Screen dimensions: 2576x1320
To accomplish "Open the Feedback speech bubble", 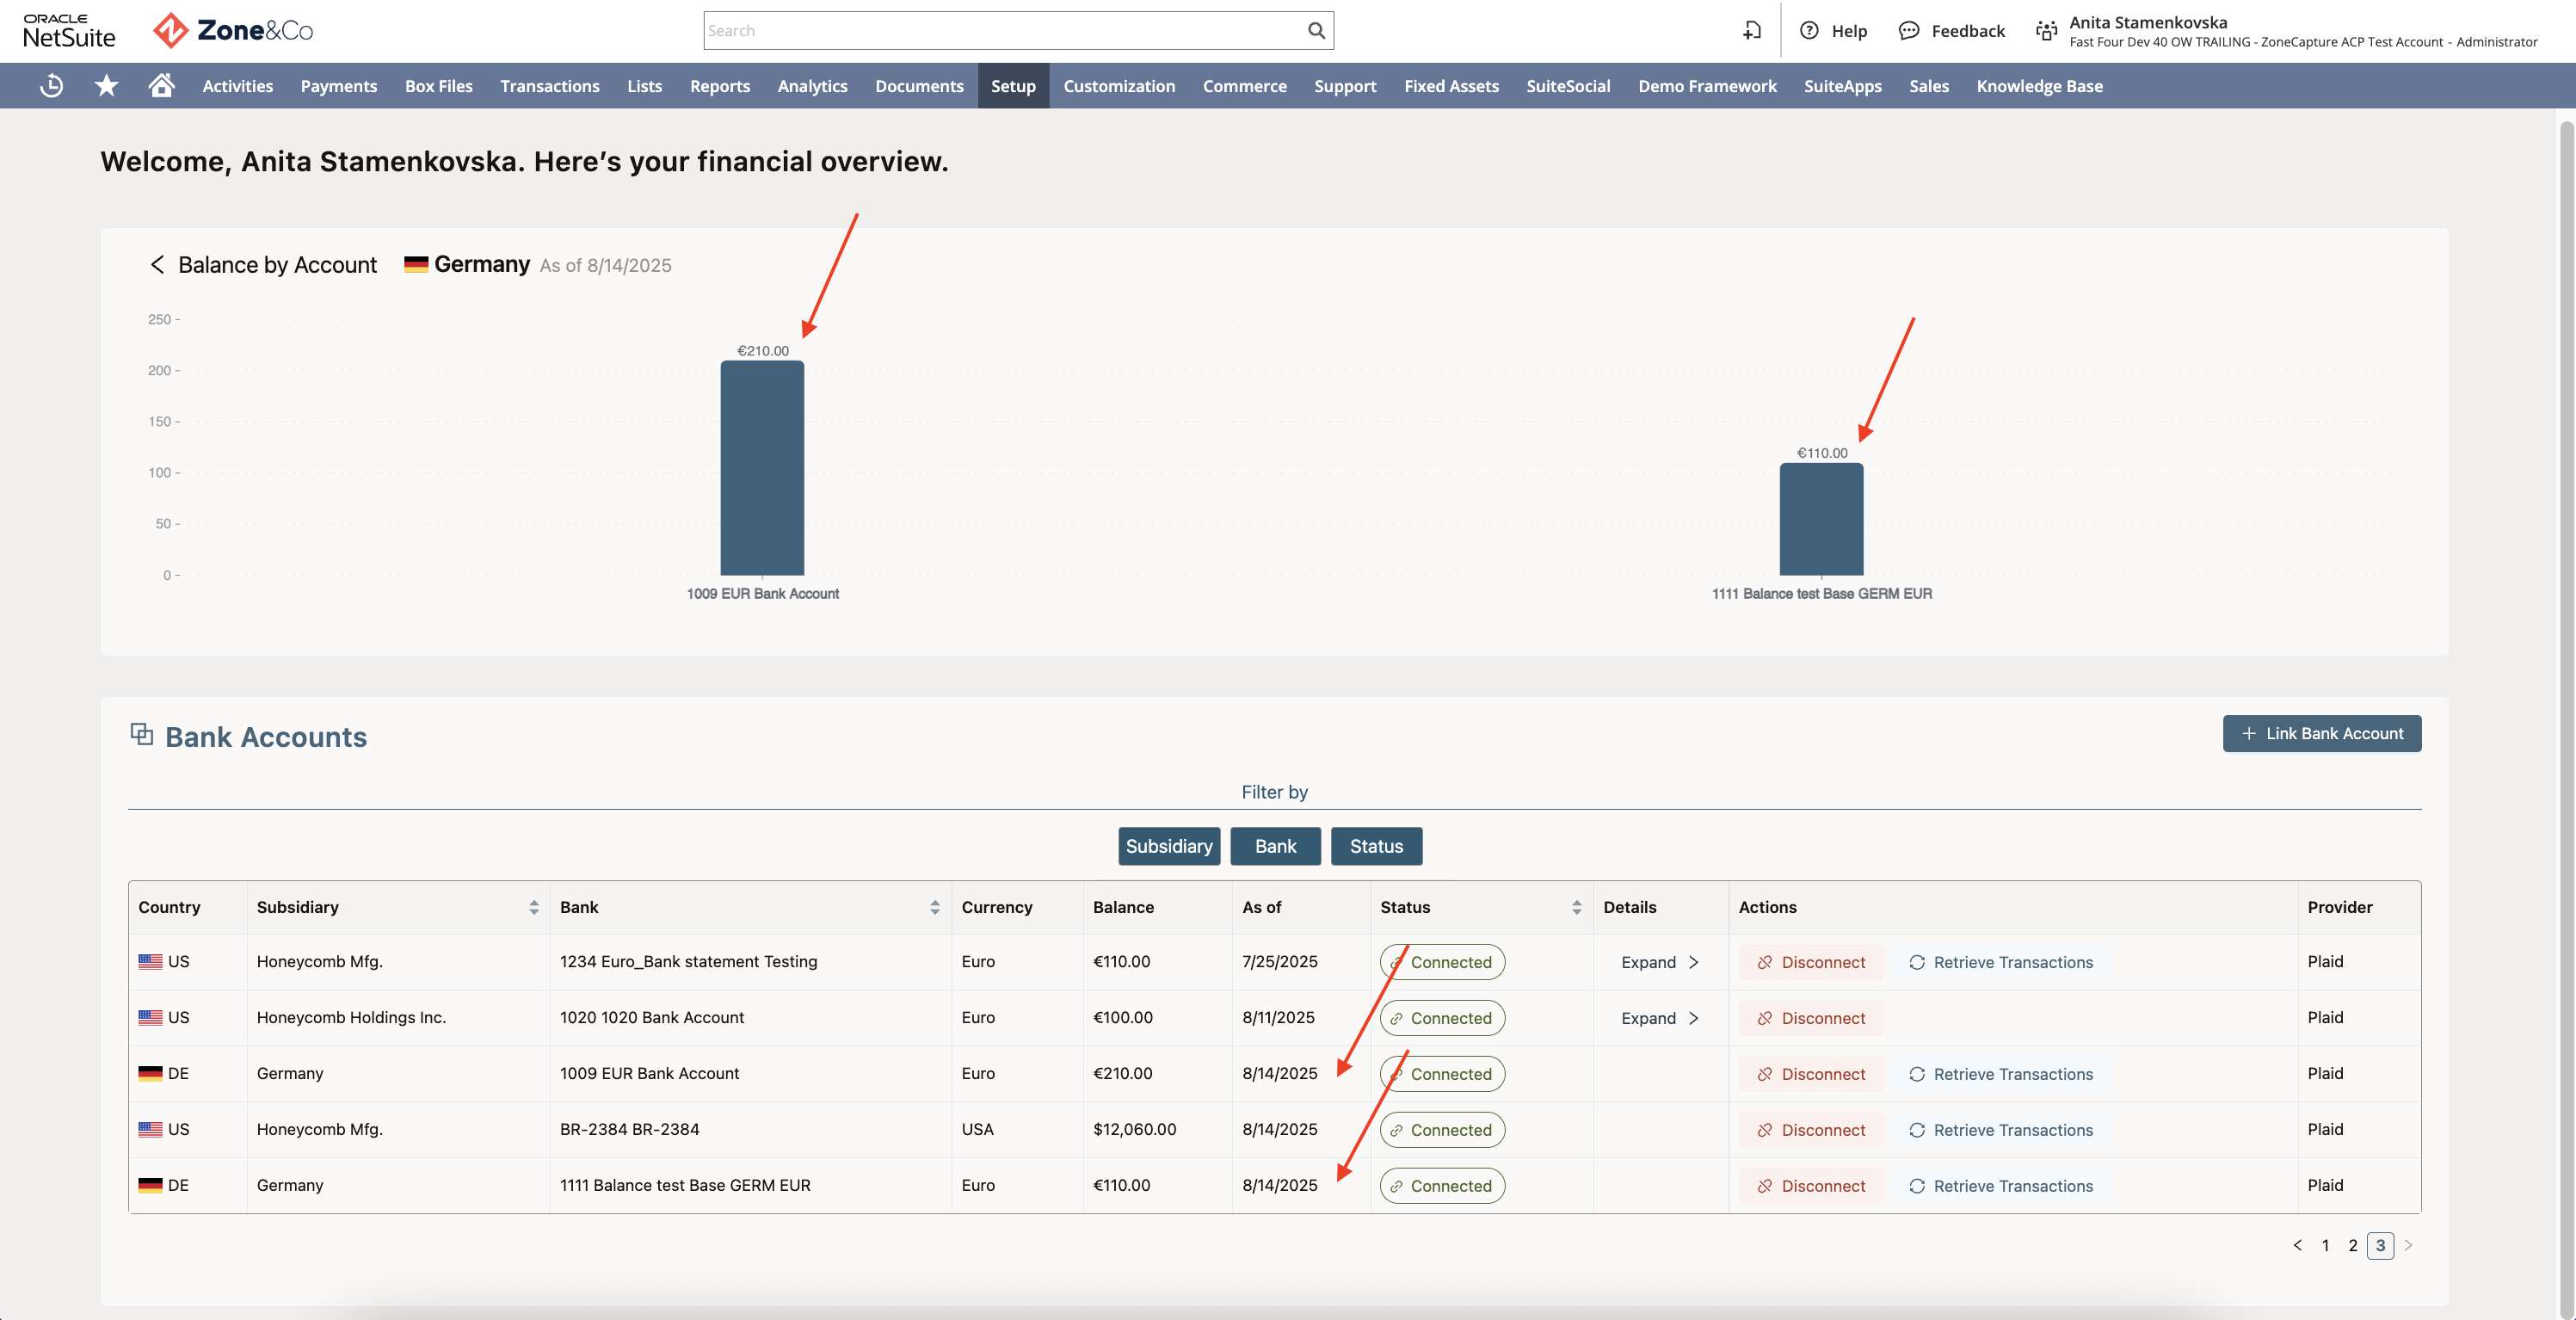I will tap(1908, 31).
